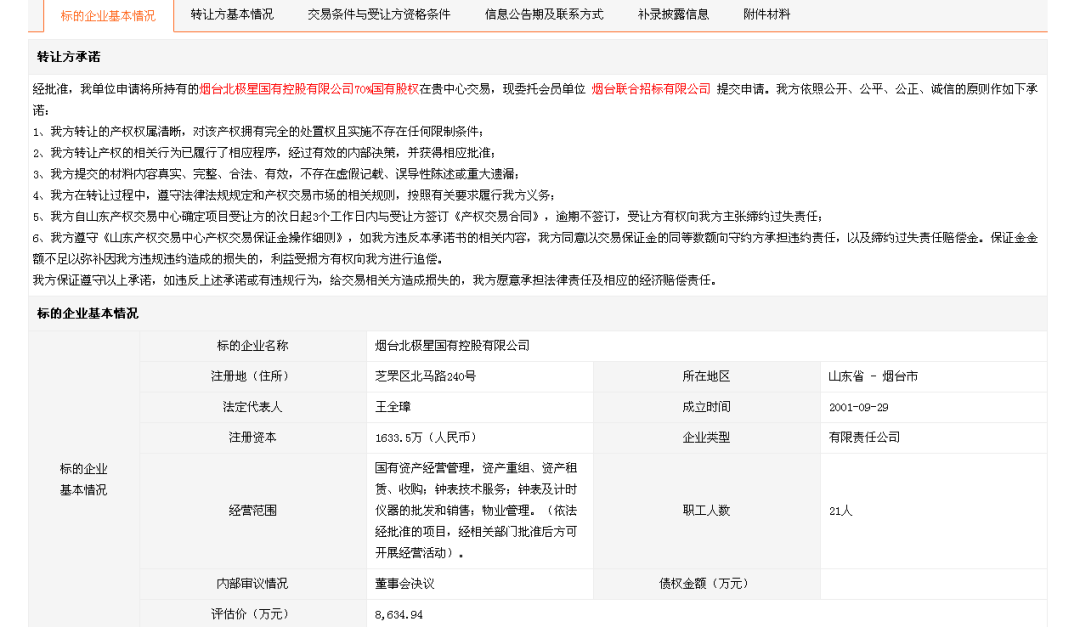1080x627 pixels.
Task: Click the 评估价（万元） label cell
Action: pyautogui.click(x=253, y=614)
